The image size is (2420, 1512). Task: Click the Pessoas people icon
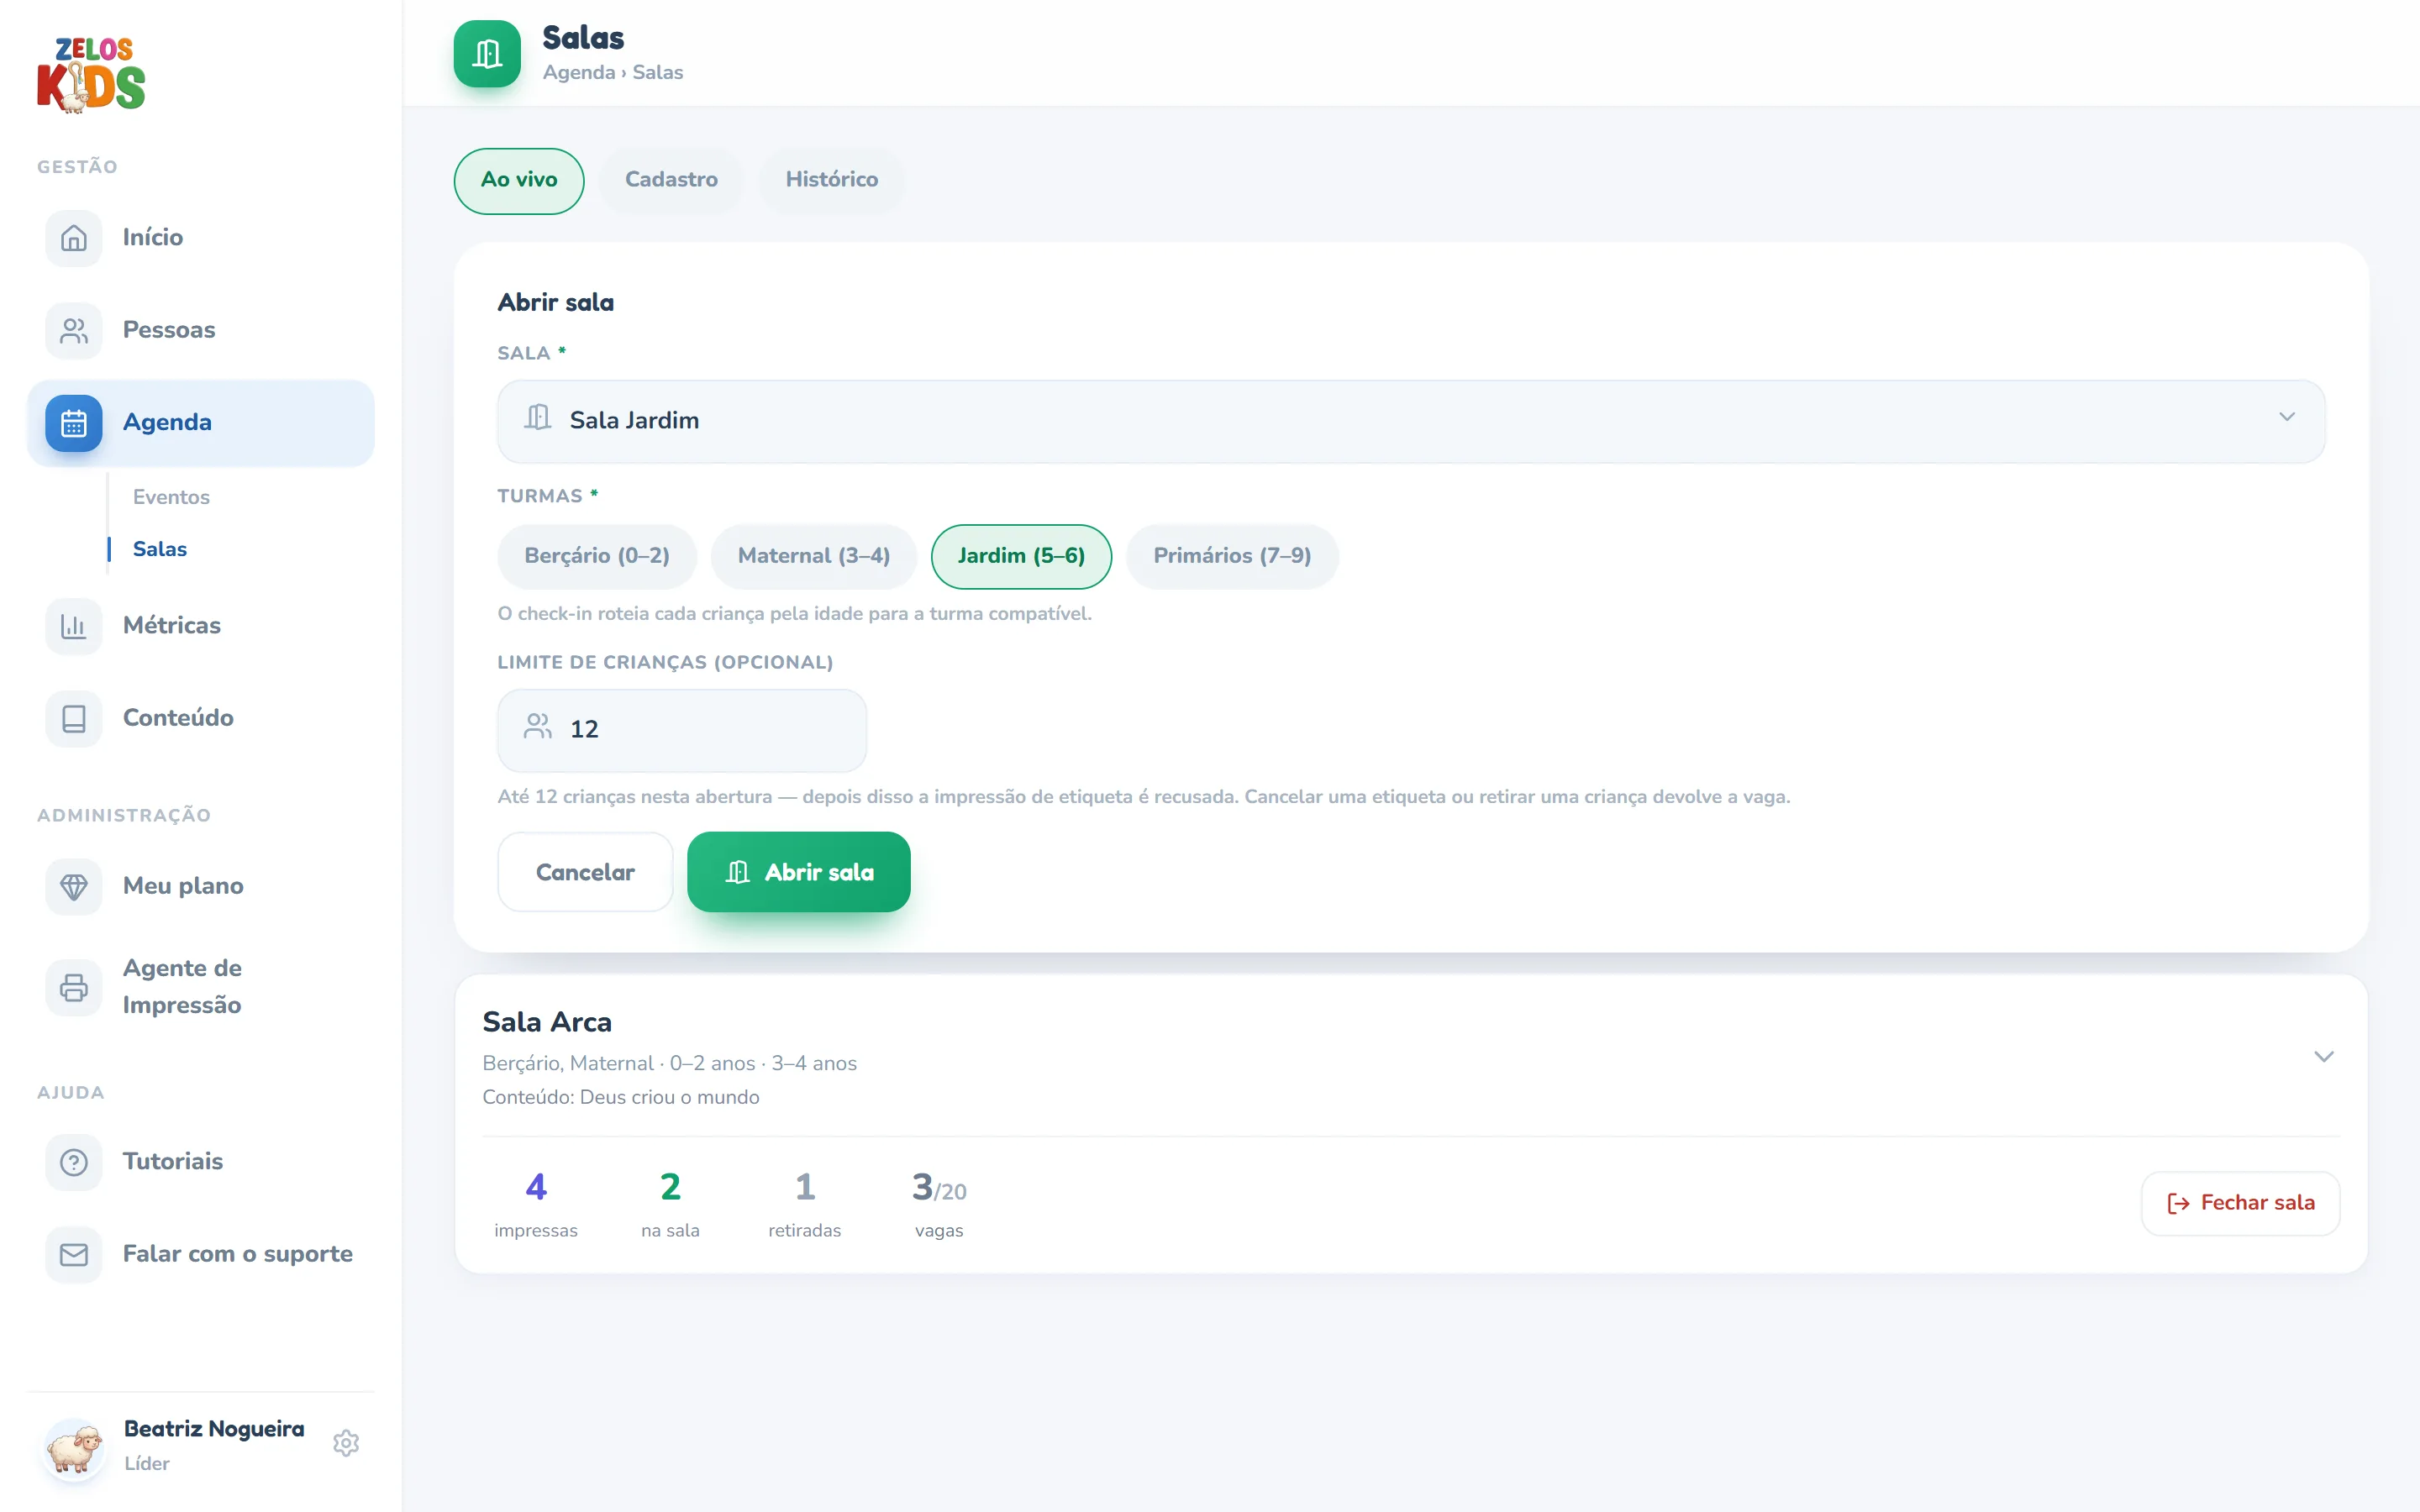[x=73, y=330]
